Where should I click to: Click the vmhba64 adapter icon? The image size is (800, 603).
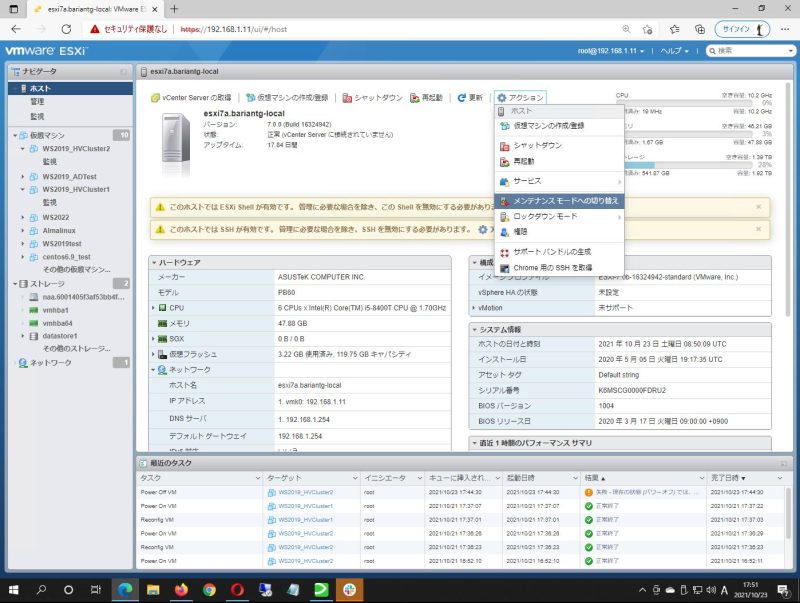[34, 323]
